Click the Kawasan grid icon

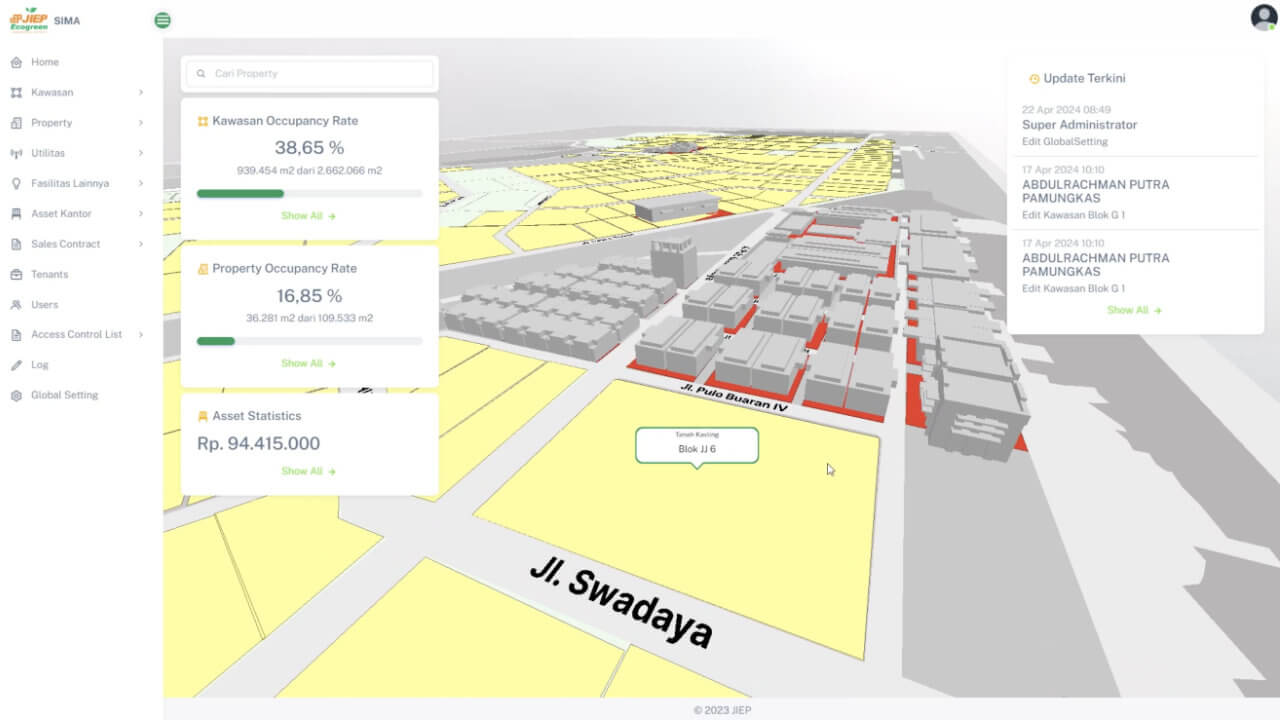[x=18, y=91]
